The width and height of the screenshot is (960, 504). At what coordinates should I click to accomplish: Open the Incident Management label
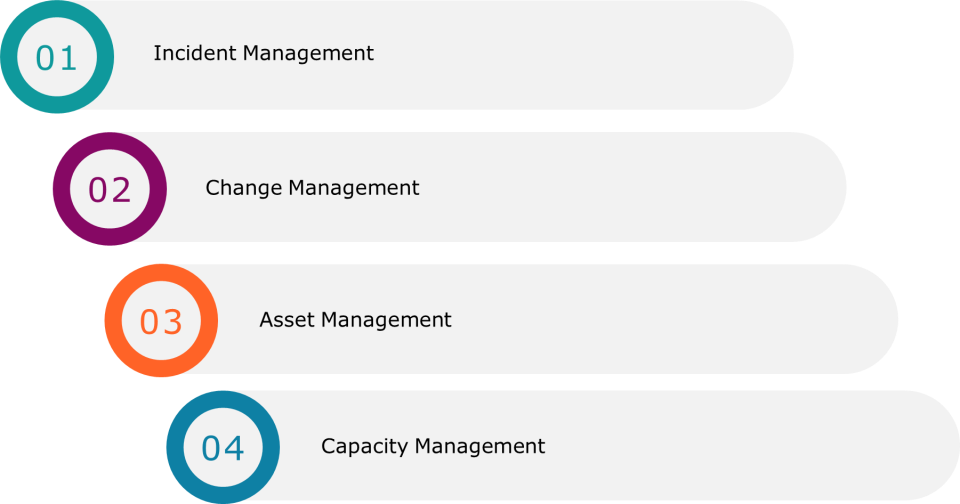click(263, 54)
